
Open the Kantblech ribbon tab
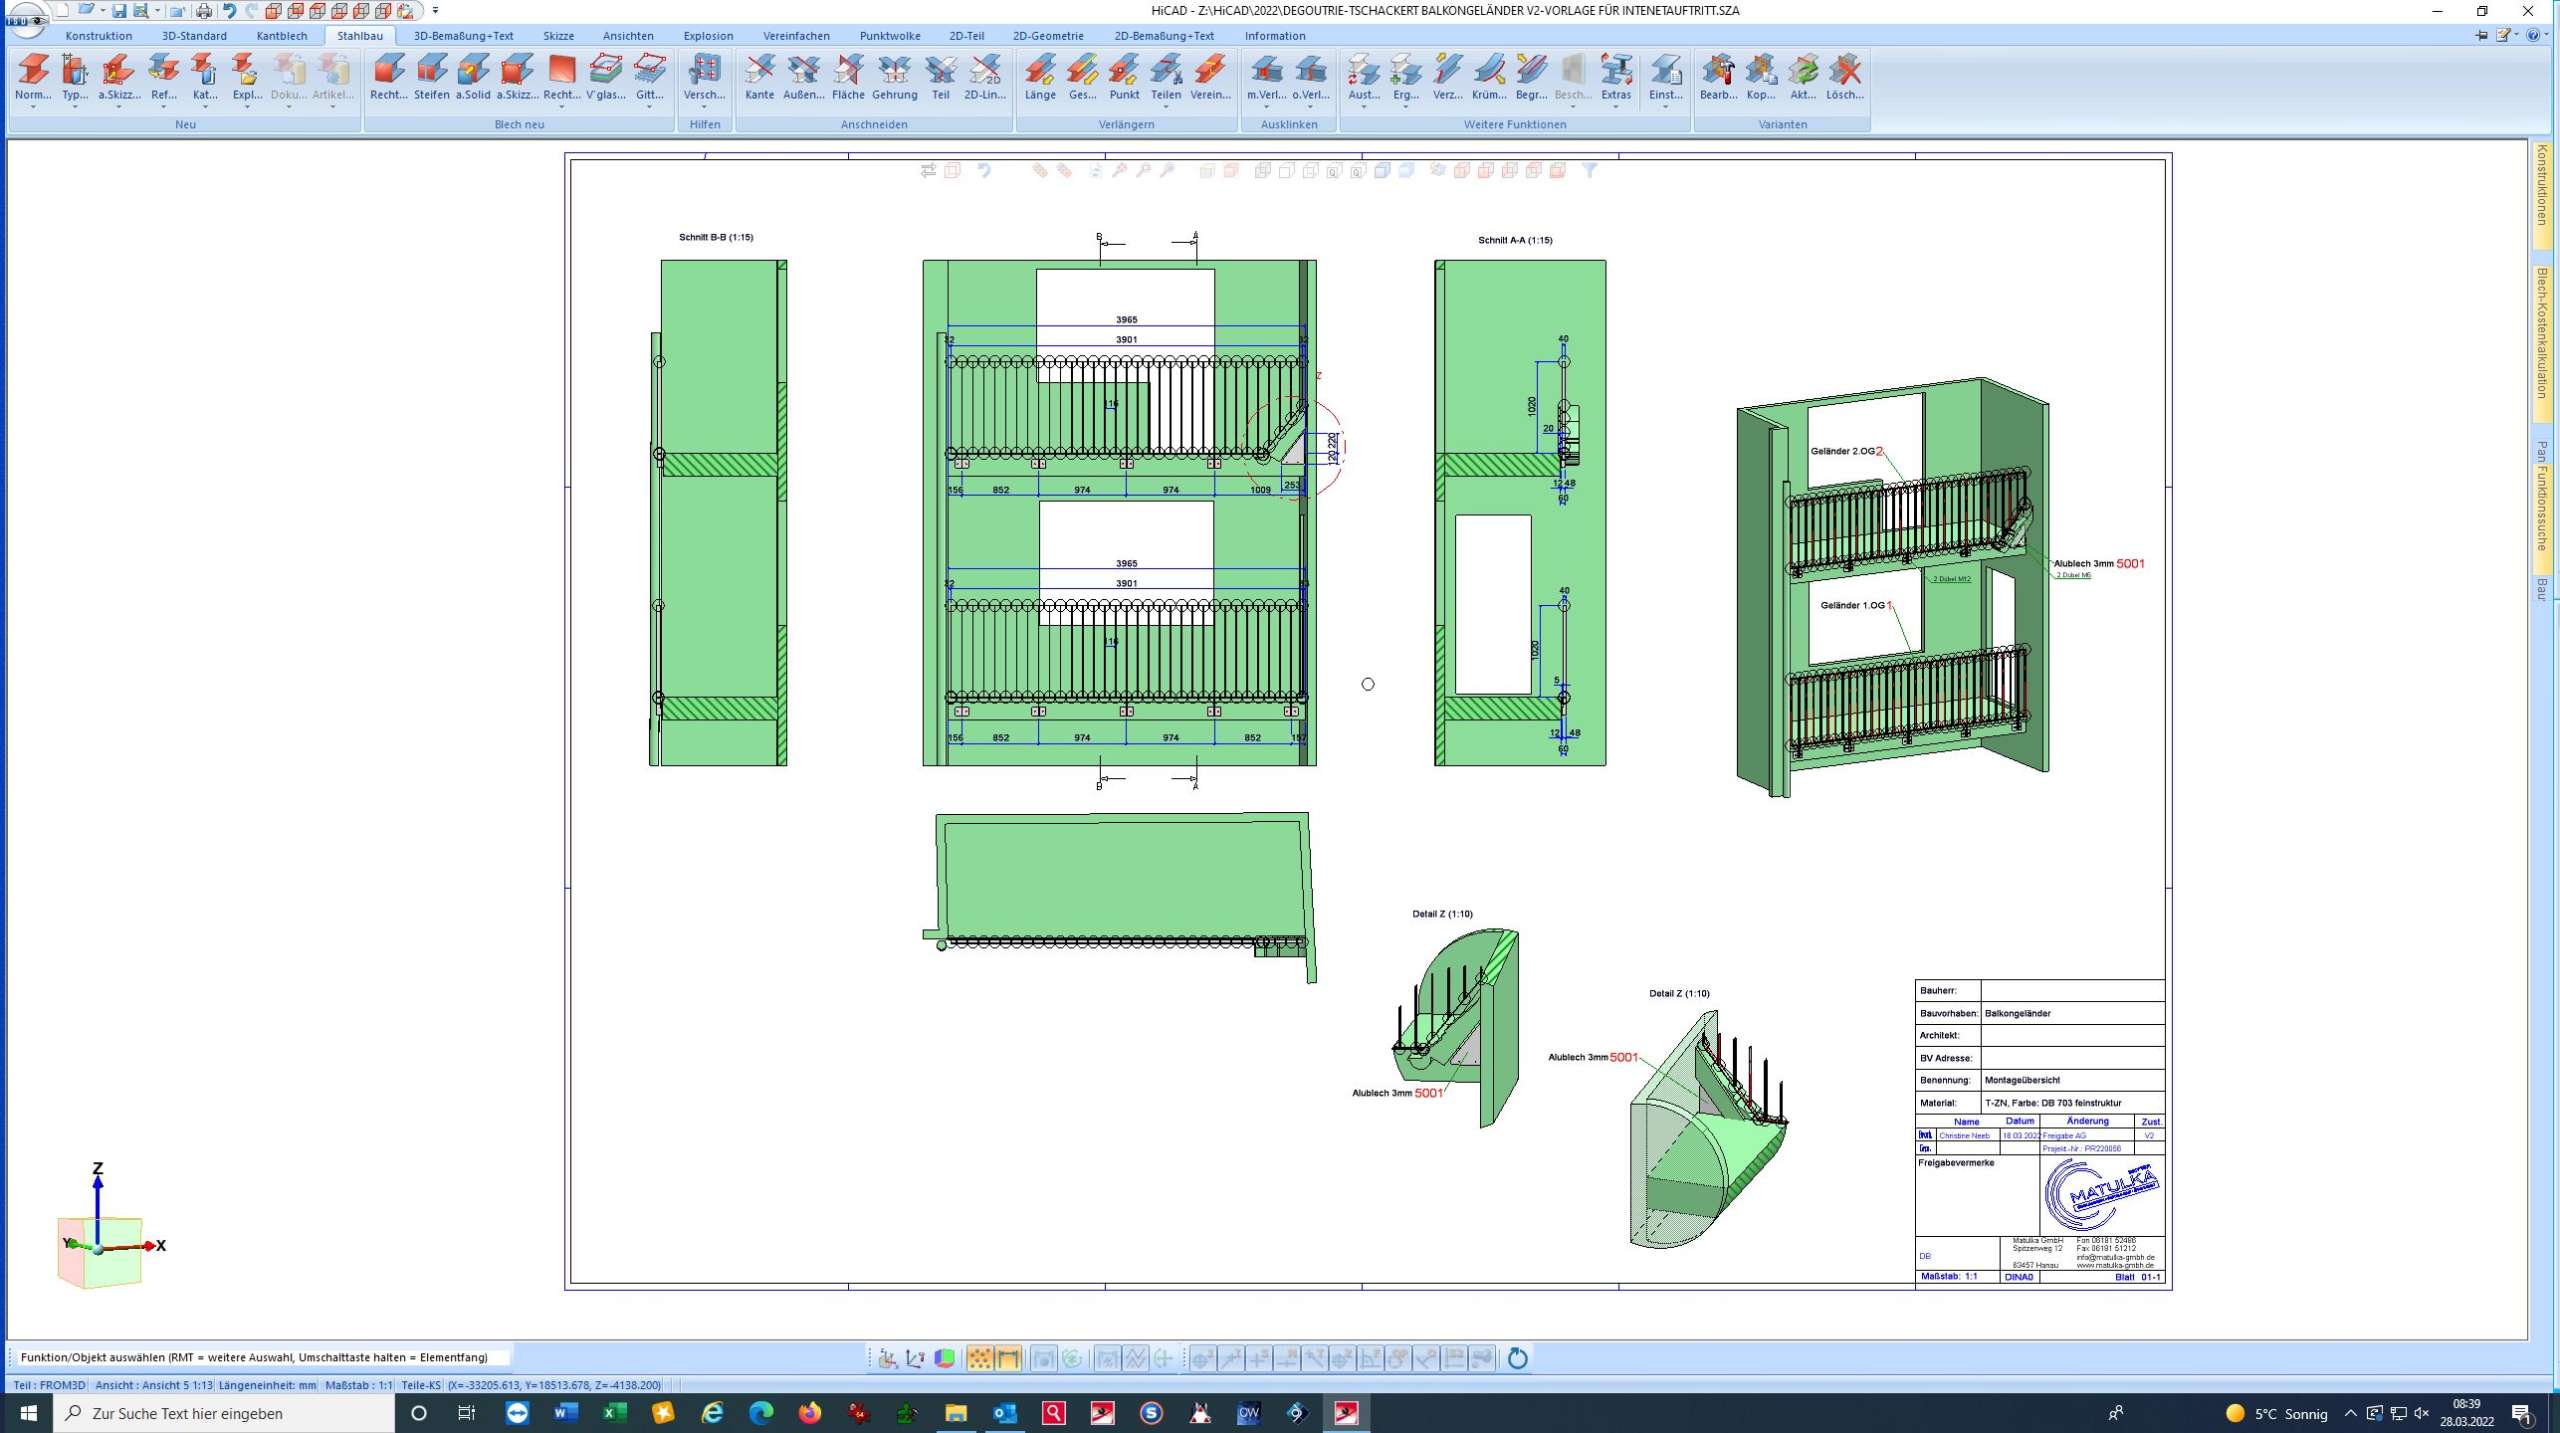[282, 36]
